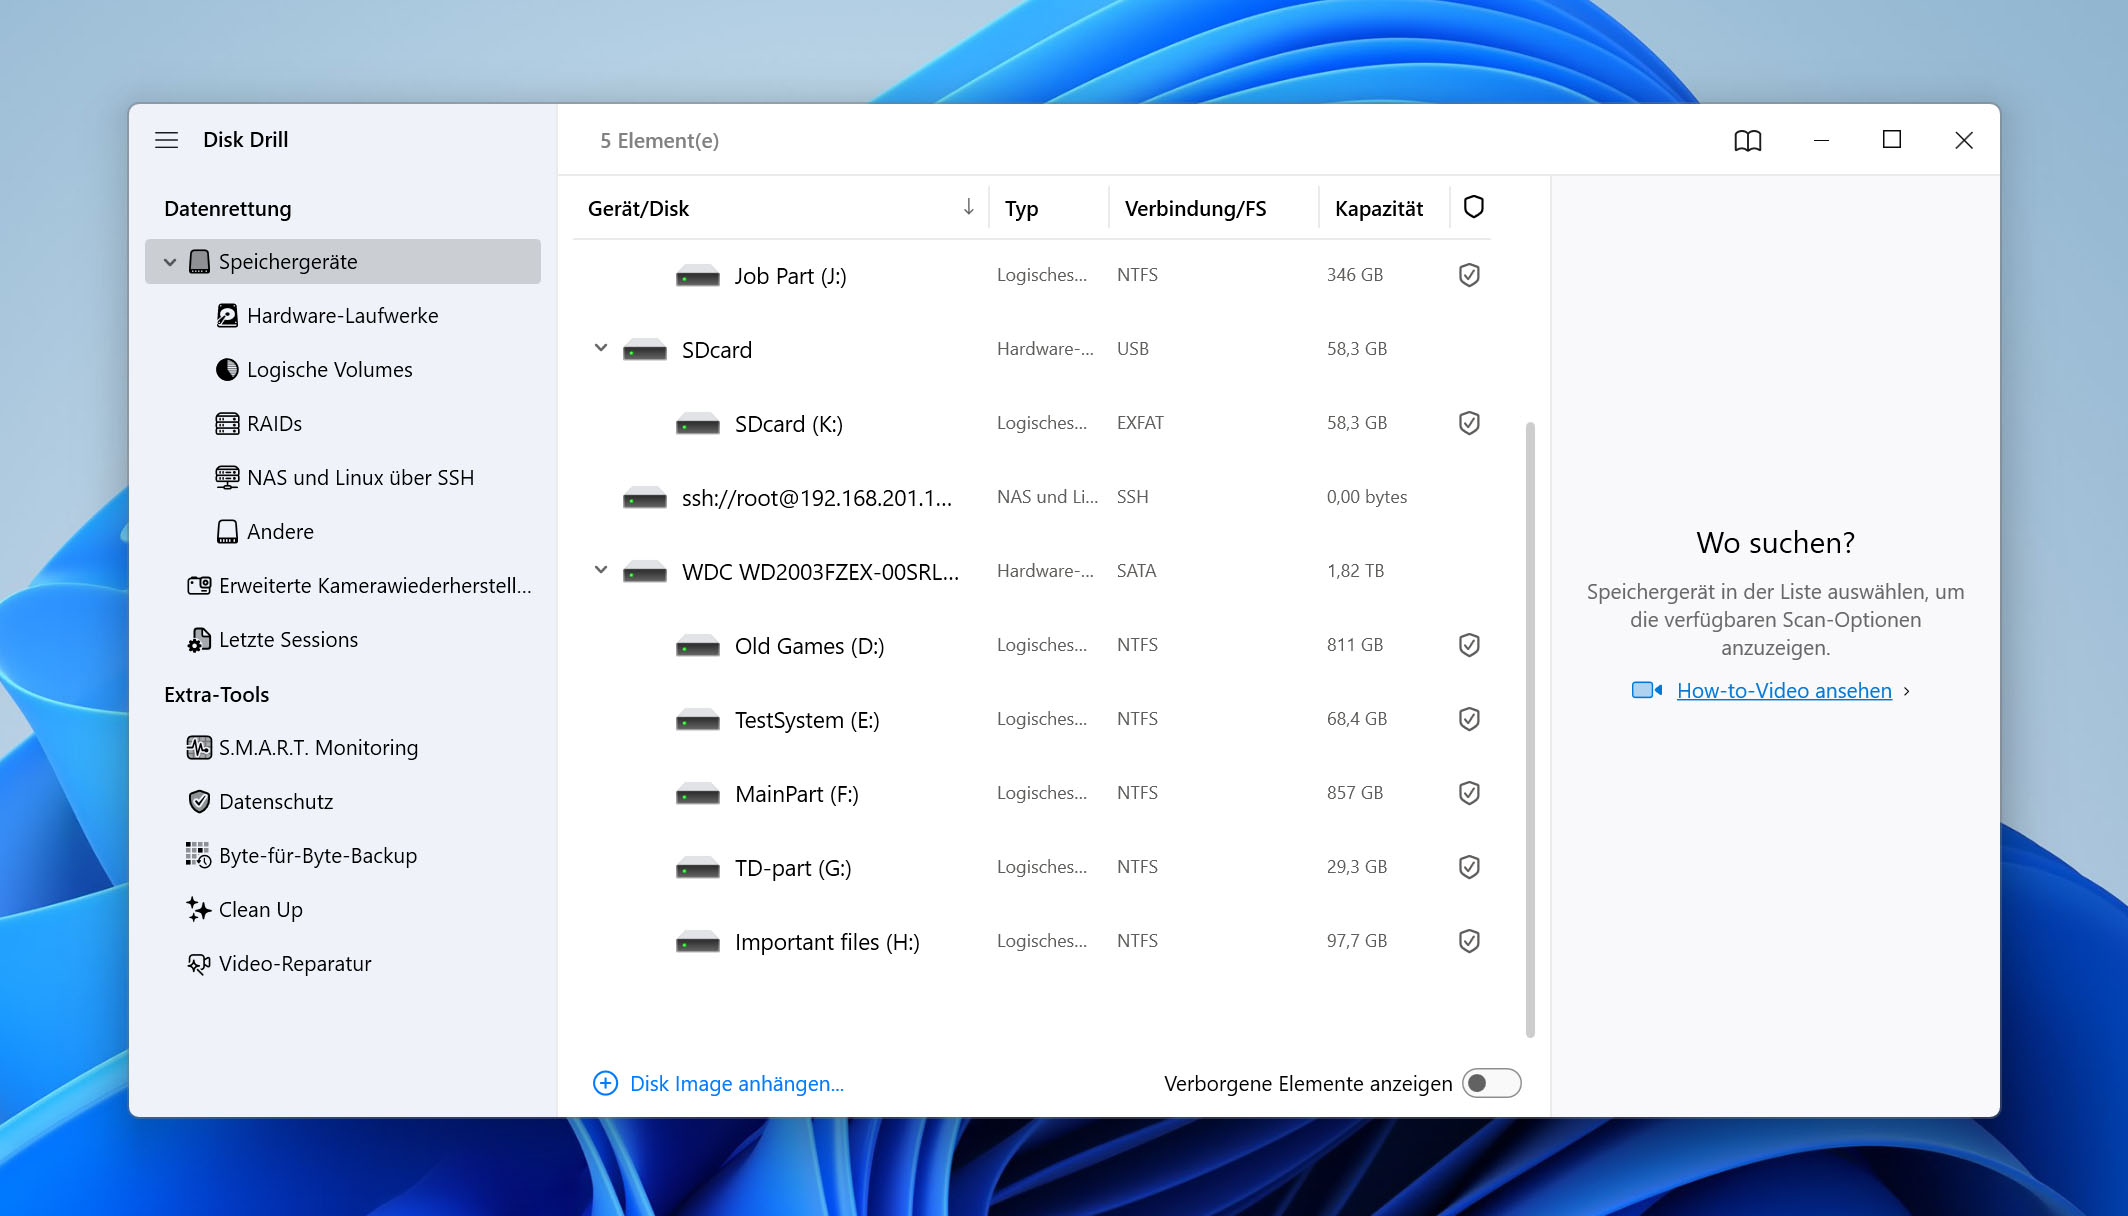Click the protection shield for TD-part (G:)
The width and height of the screenshot is (2128, 1216).
pyautogui.click(x=1469, y=867)
